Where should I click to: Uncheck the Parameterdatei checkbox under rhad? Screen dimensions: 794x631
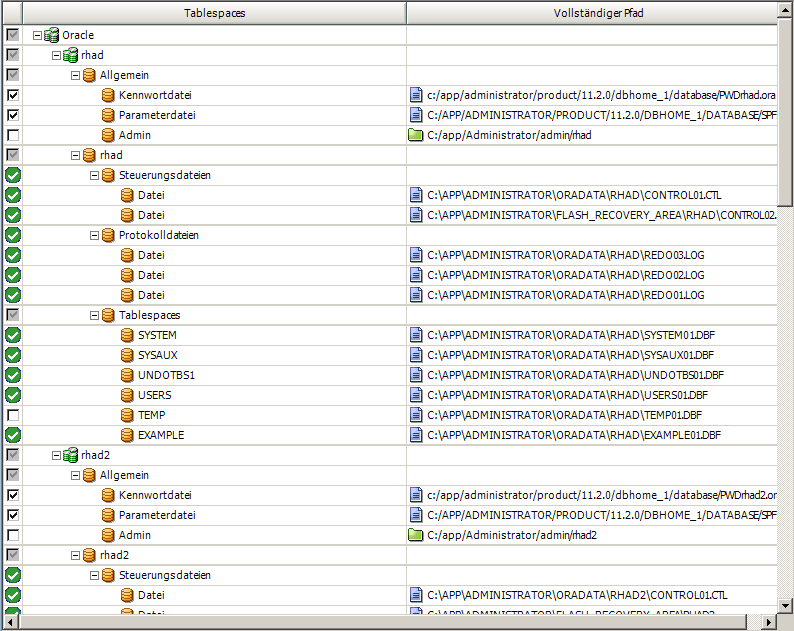pos(13,115)
